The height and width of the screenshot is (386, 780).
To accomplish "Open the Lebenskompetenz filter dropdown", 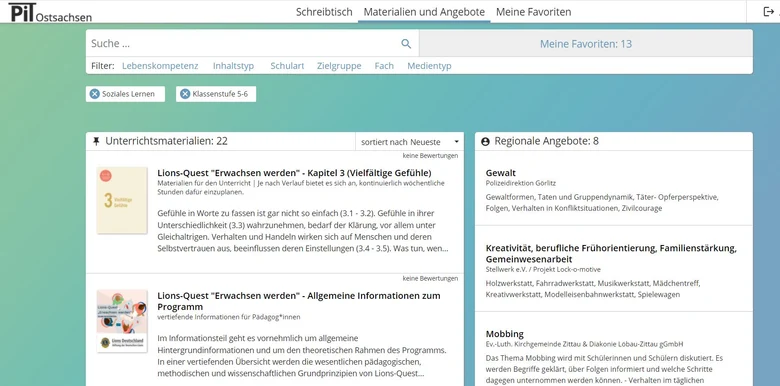I will (x=160, y=66).
